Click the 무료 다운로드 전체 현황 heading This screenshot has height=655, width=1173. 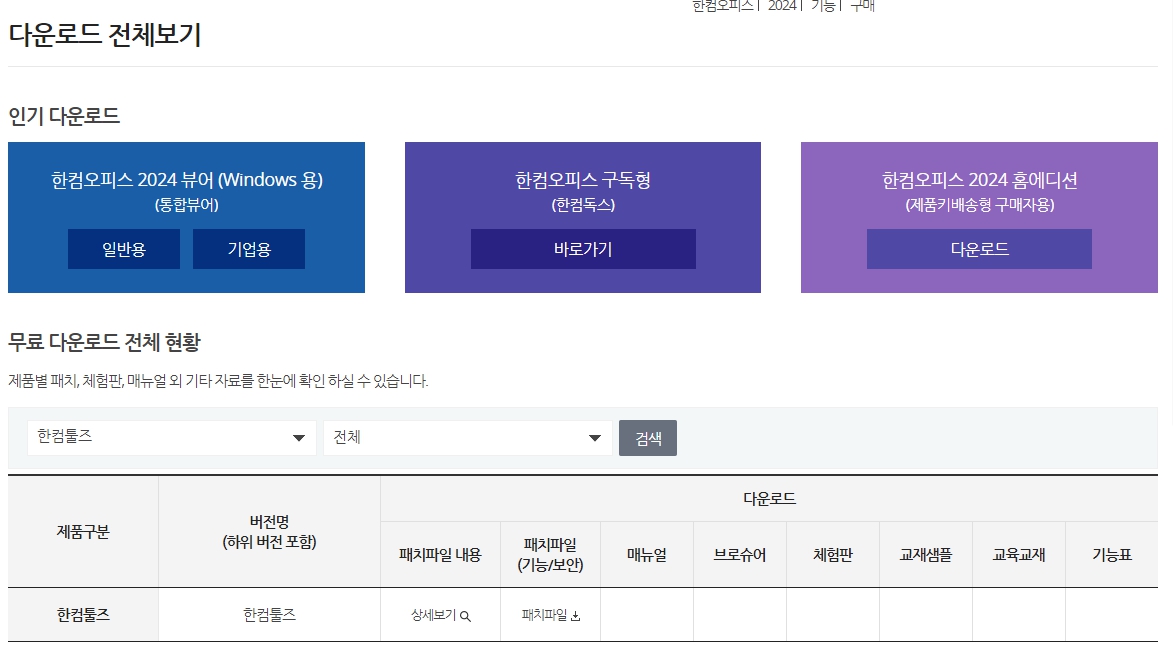pyautogui.click(x=105, y=342)
